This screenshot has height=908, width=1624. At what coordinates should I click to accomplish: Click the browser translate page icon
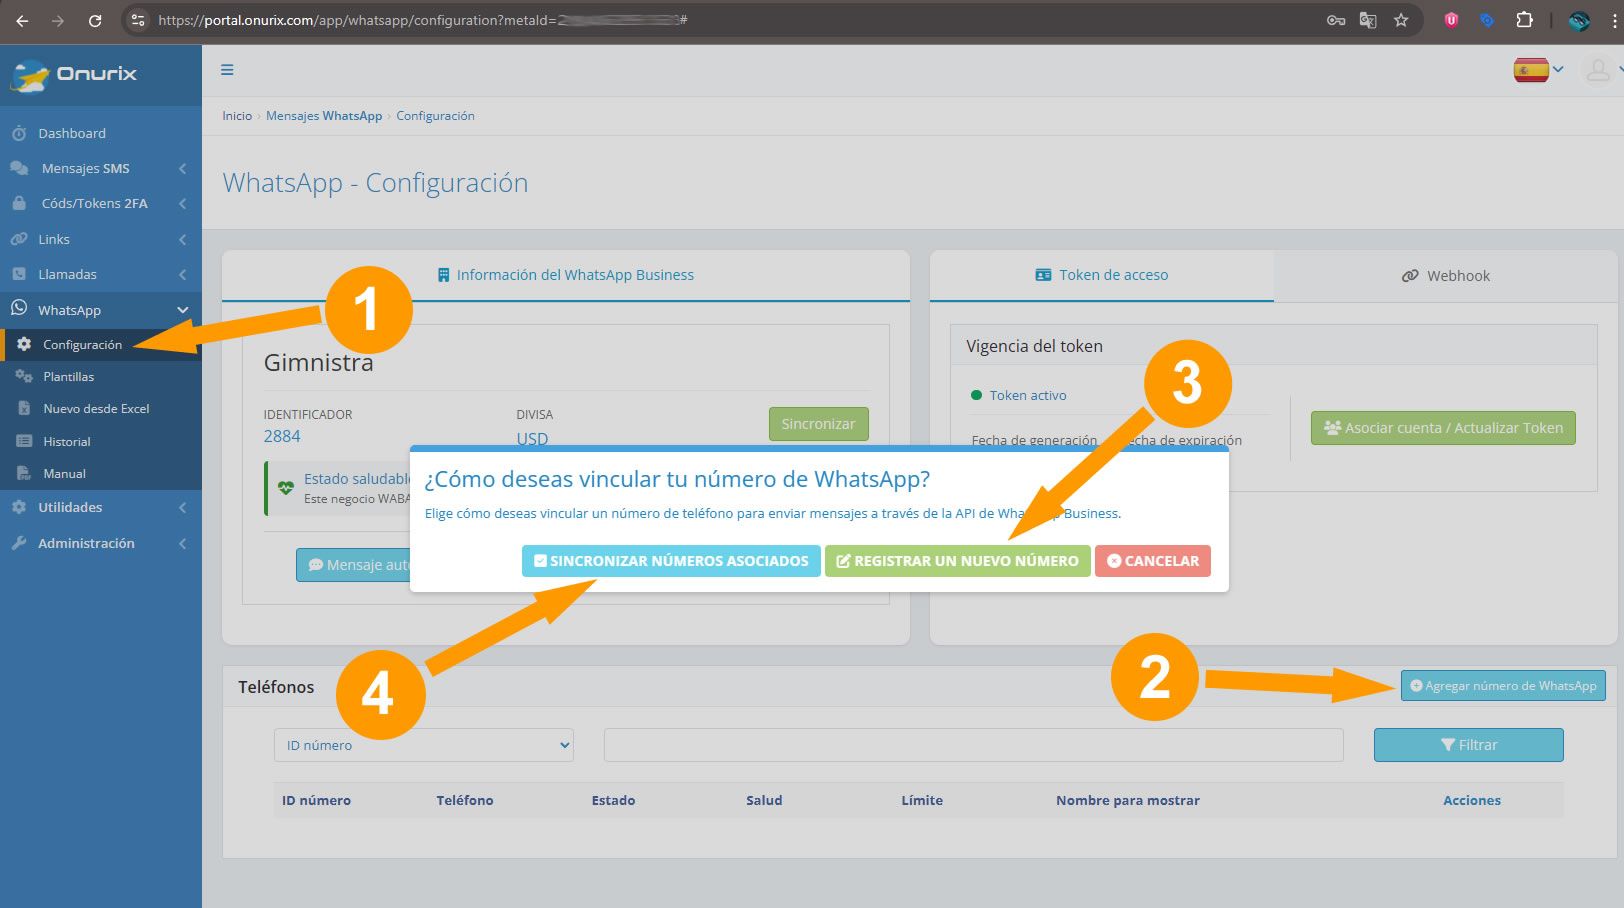[1368, 20]
